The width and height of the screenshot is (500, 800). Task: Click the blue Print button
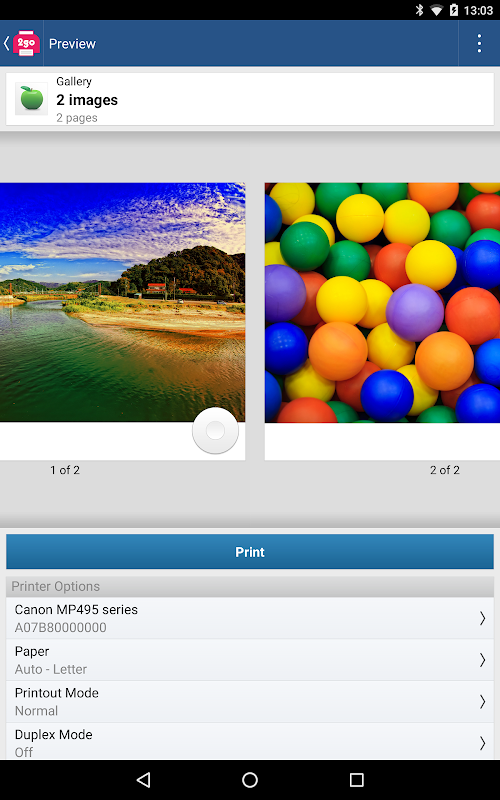(250, 552)
